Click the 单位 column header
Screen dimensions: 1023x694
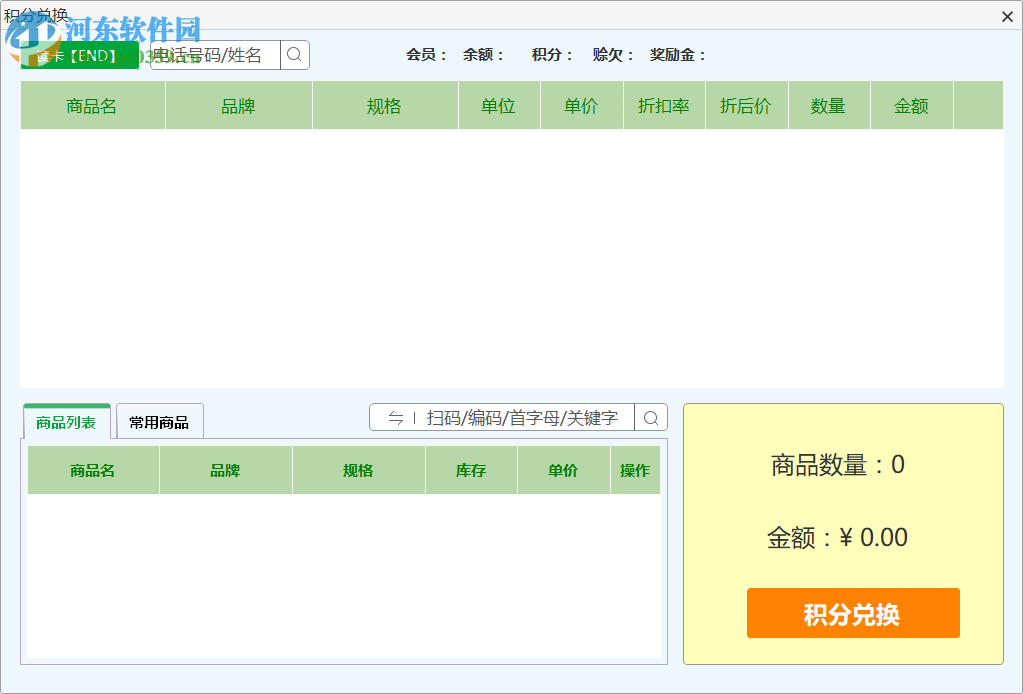coord(499,106)
